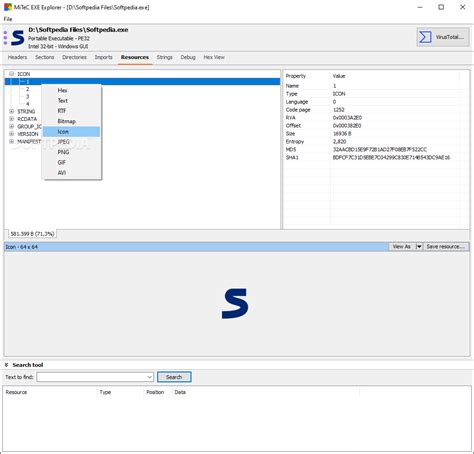Choose Bitmap from the context menu

71,121
